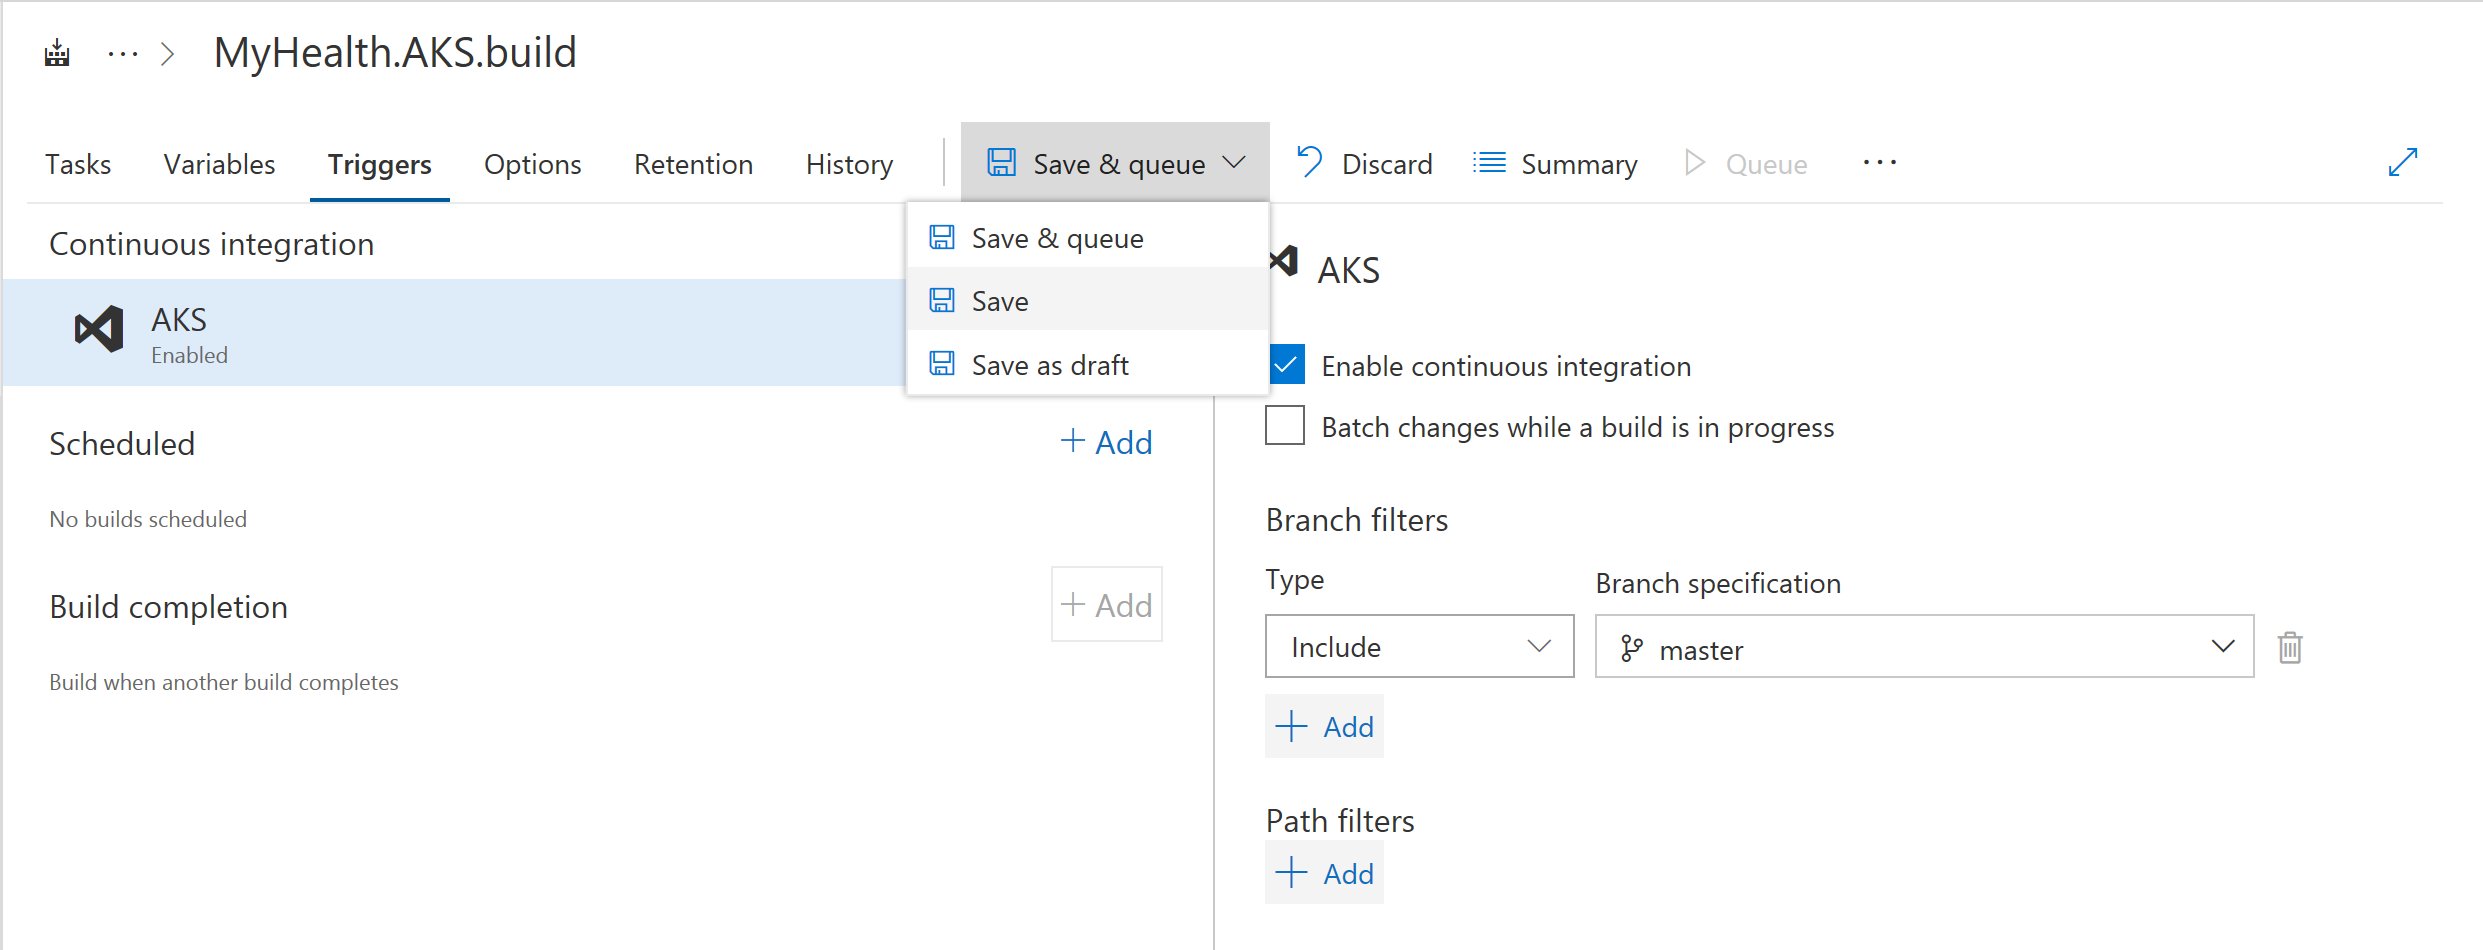Click the AKS title in right panel

pos(1348,270)
